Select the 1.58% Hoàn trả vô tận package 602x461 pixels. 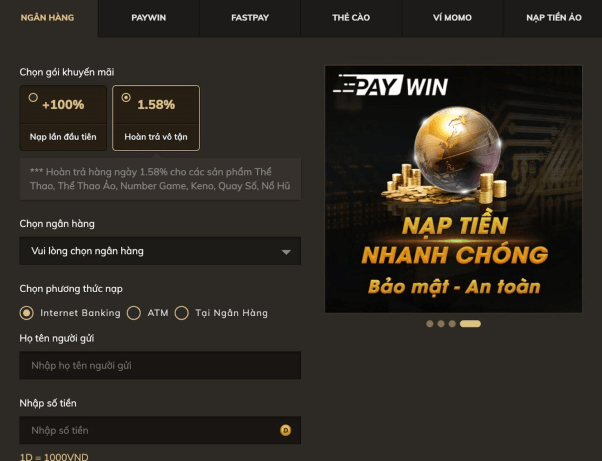click(156, 118)
